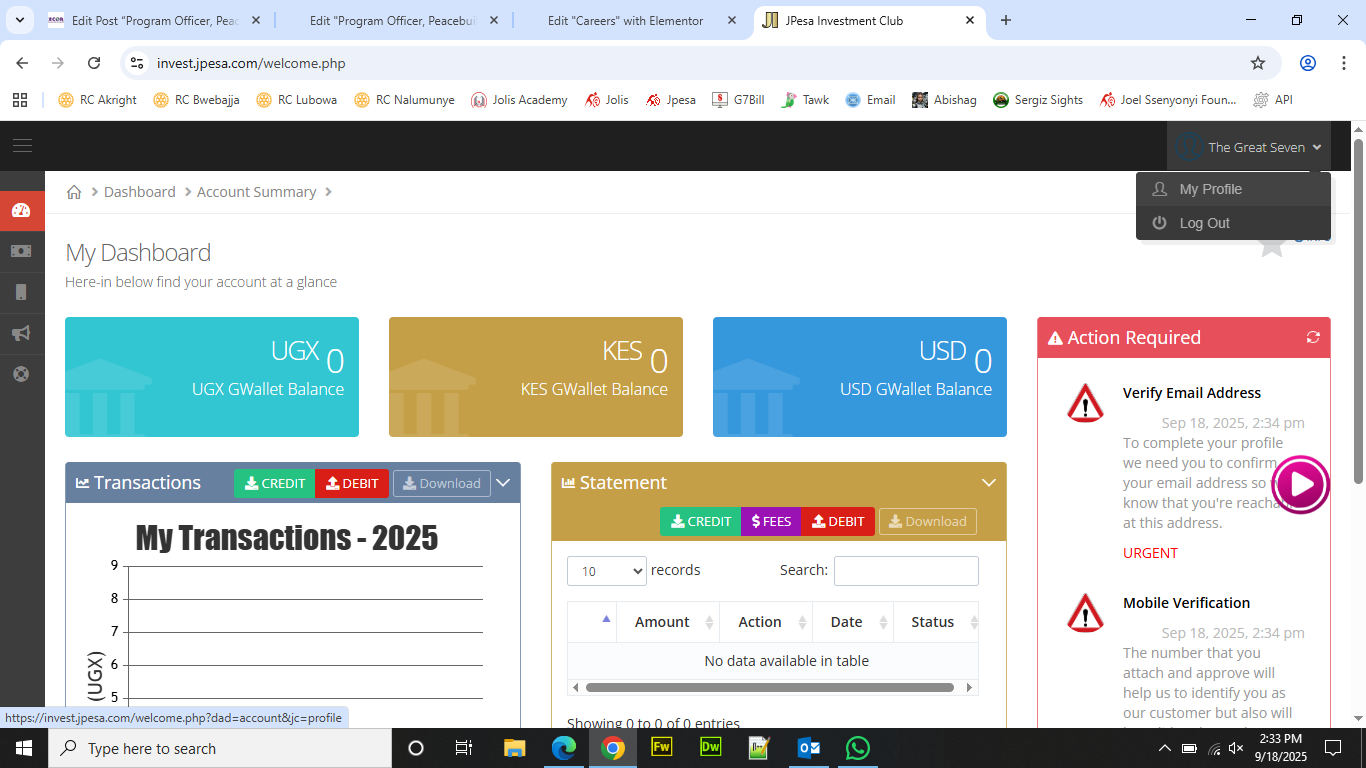Screen dimensions: 1366x768
Task: Open the money icon in the left sidebar
Action: 21,251
